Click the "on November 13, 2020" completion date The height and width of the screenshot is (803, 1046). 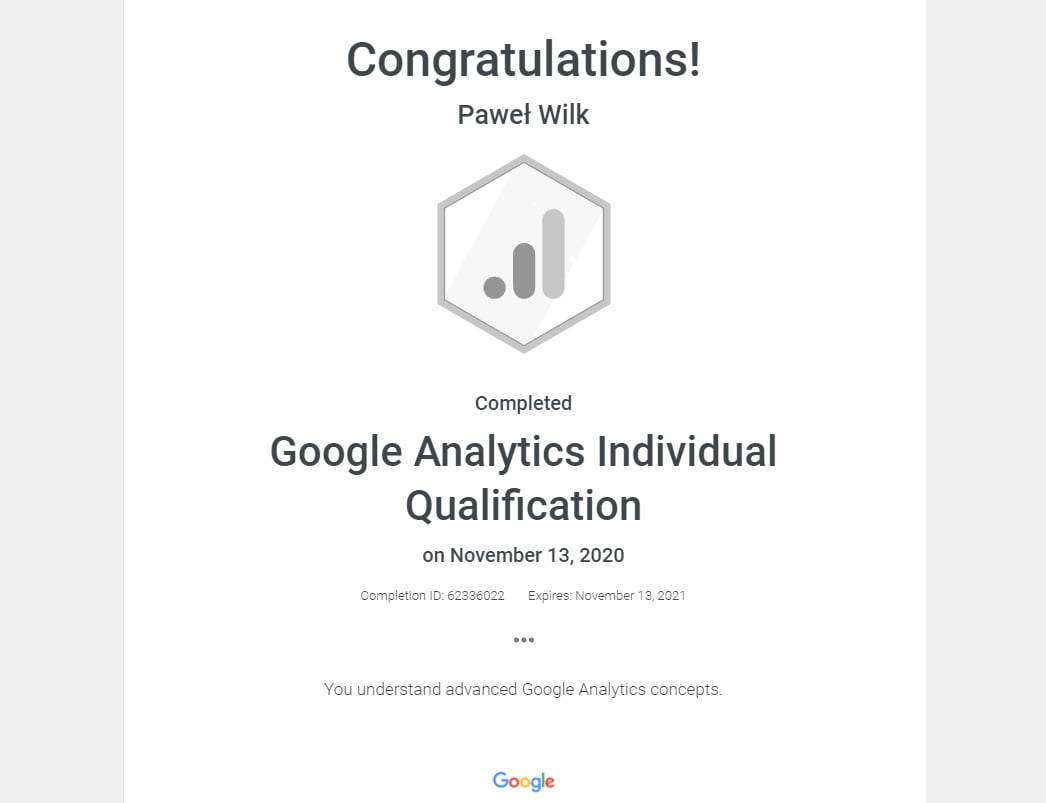[523, 555]
